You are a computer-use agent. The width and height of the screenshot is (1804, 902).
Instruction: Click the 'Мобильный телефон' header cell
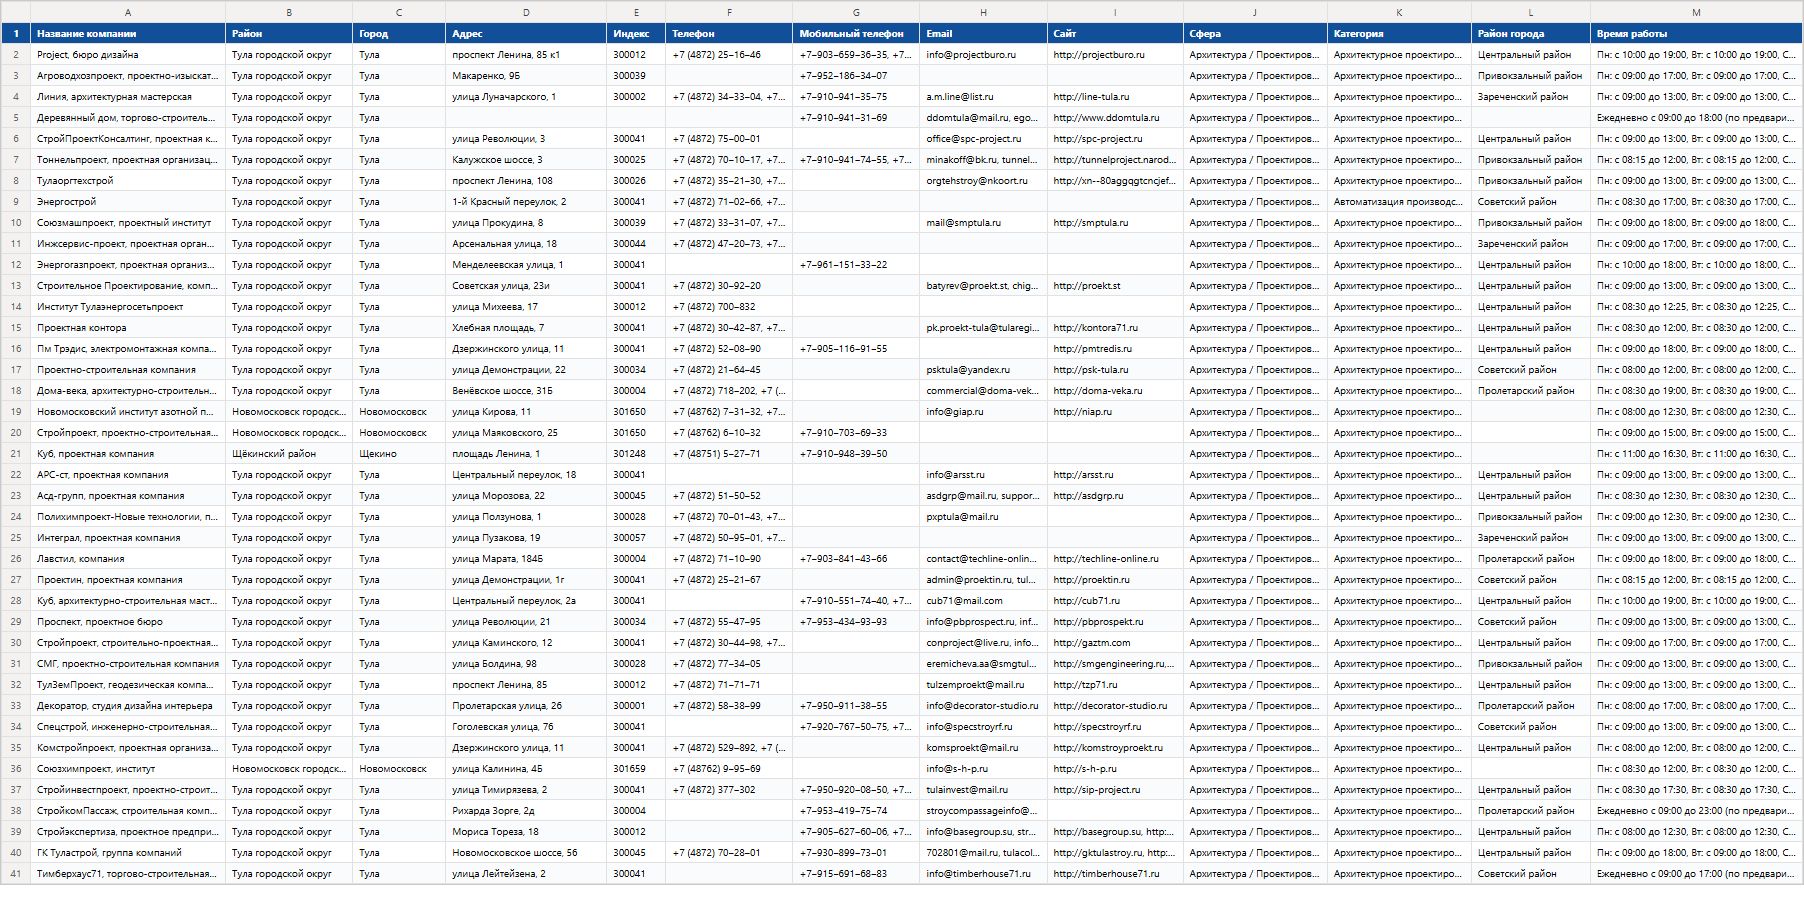[856, 33]
